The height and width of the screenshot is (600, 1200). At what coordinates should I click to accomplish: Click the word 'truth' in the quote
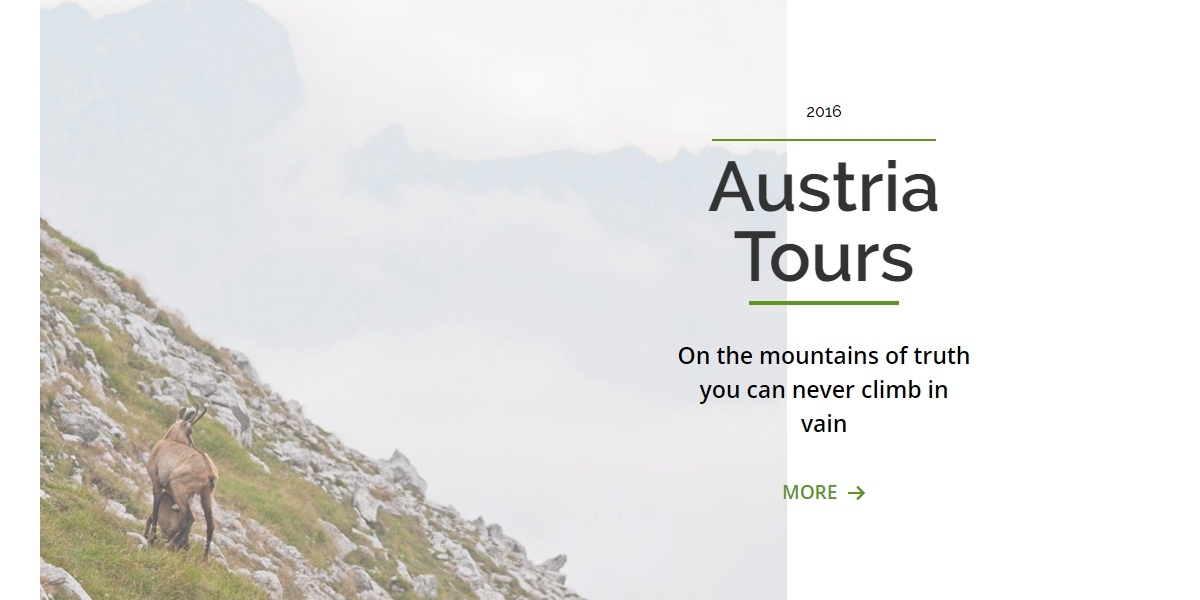(x=942, y=356)
